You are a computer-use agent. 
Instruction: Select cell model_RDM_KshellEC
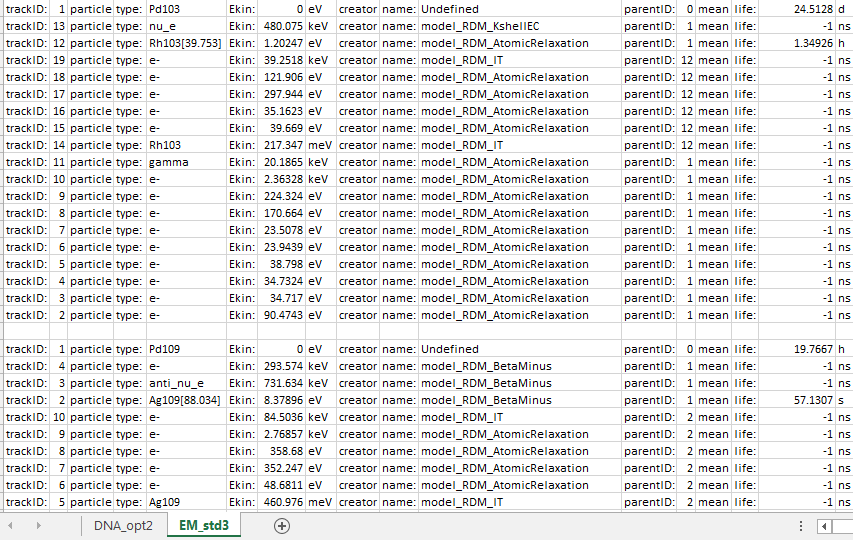520,26
